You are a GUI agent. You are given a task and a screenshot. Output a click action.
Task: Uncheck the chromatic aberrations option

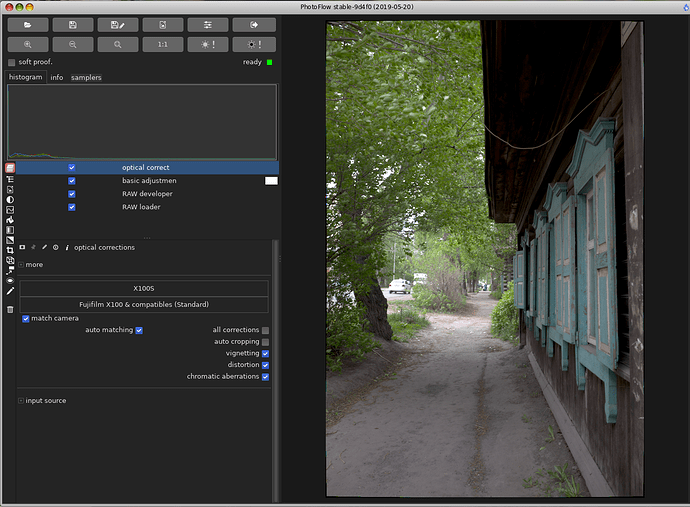tap(265, 377)
